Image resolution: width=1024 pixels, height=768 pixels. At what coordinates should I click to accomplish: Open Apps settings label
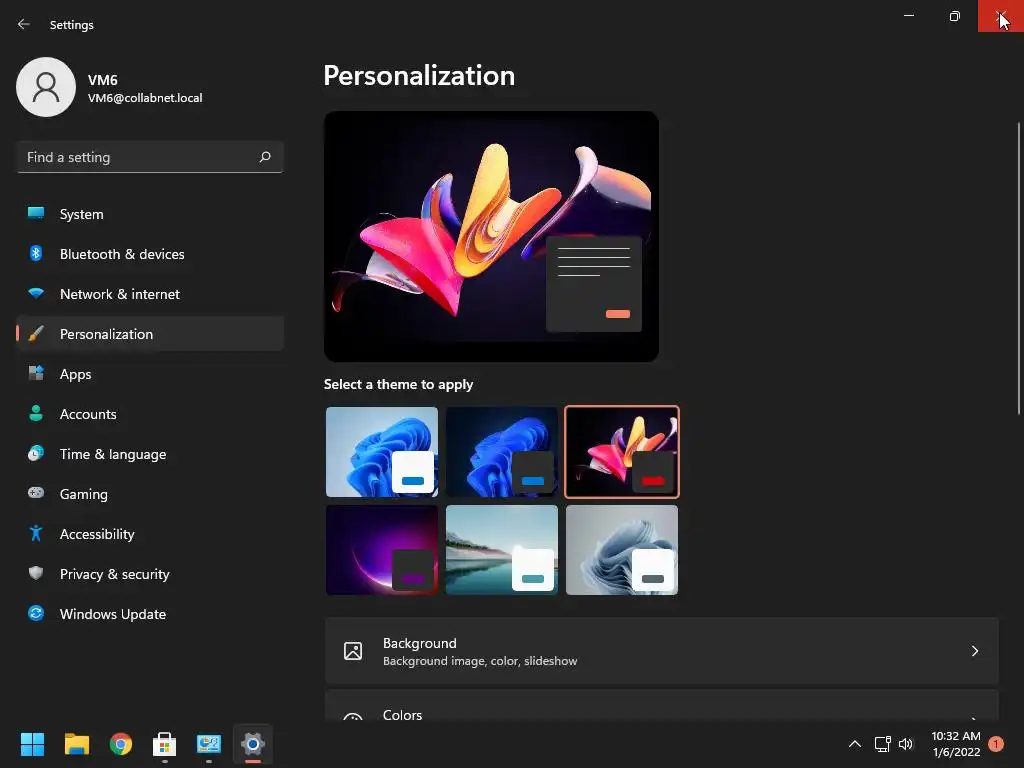(76, 374)
